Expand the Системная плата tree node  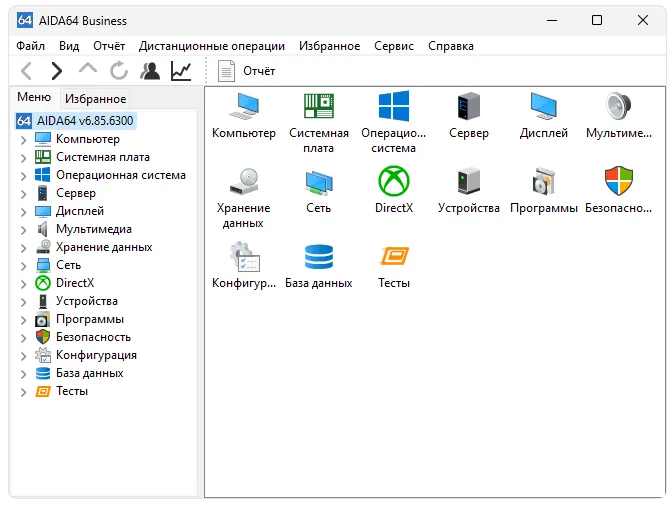point(24,157)
